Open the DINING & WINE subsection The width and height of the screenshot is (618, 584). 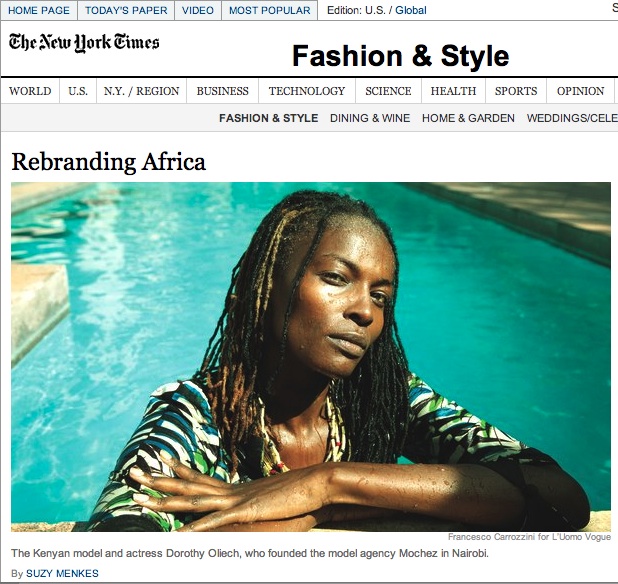pos(370,118)
